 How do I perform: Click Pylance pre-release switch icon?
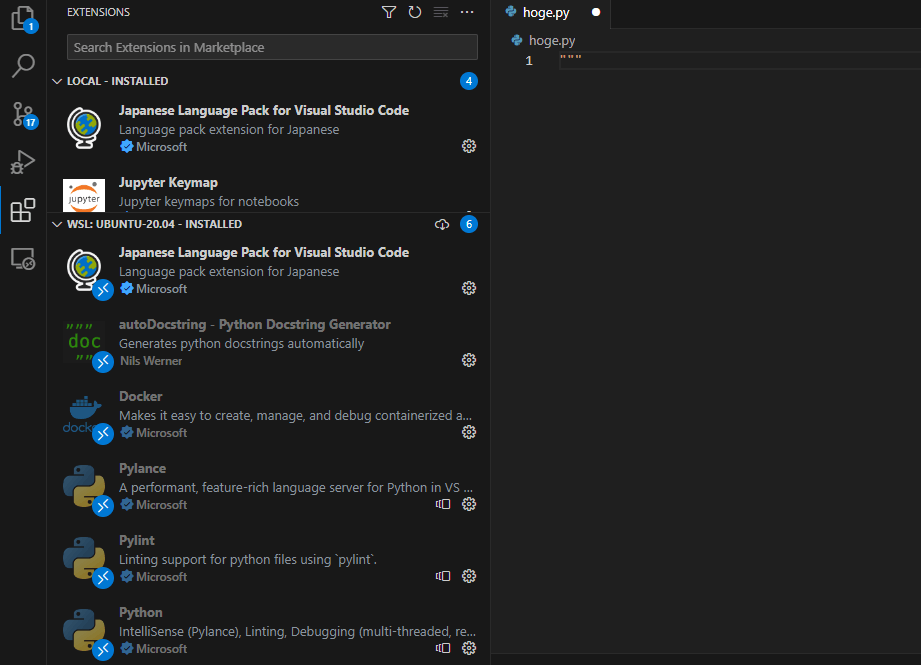(x=443, y=504)
